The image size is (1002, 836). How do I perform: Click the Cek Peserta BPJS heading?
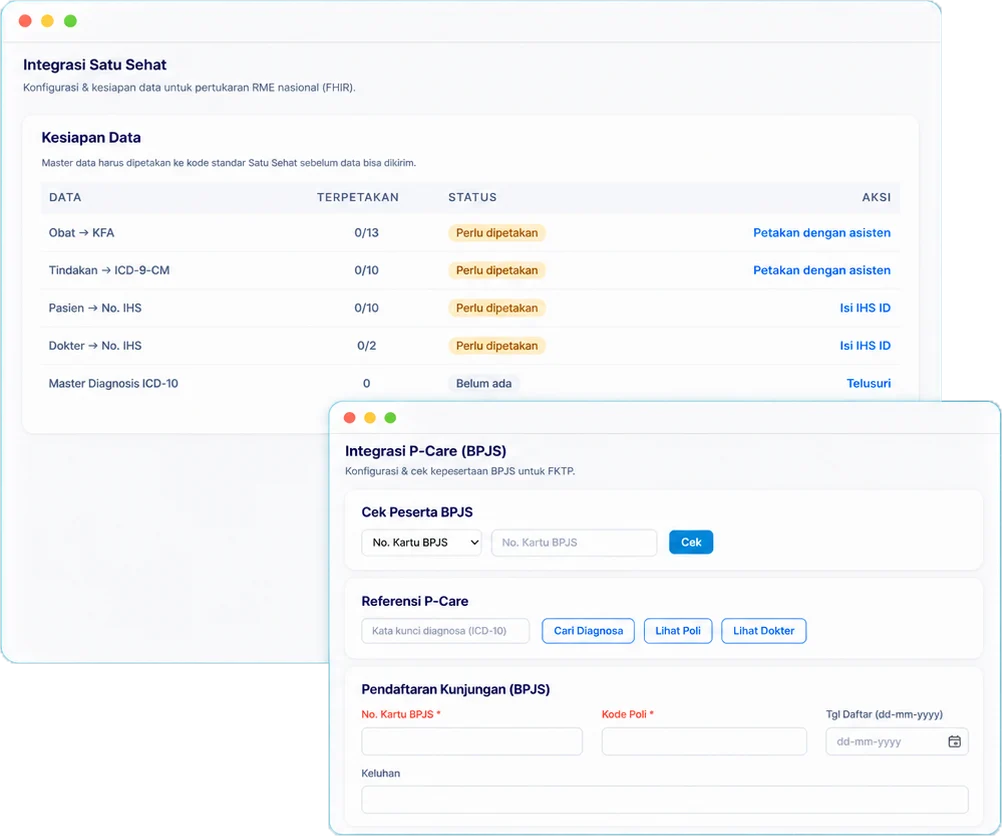(417, 512)
